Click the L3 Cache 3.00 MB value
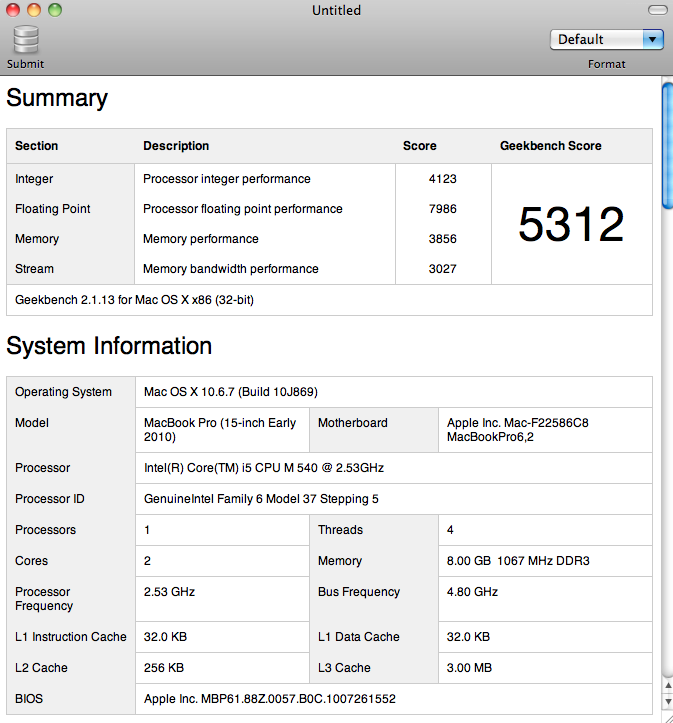The image size is (673, 723). click(469, 668)
